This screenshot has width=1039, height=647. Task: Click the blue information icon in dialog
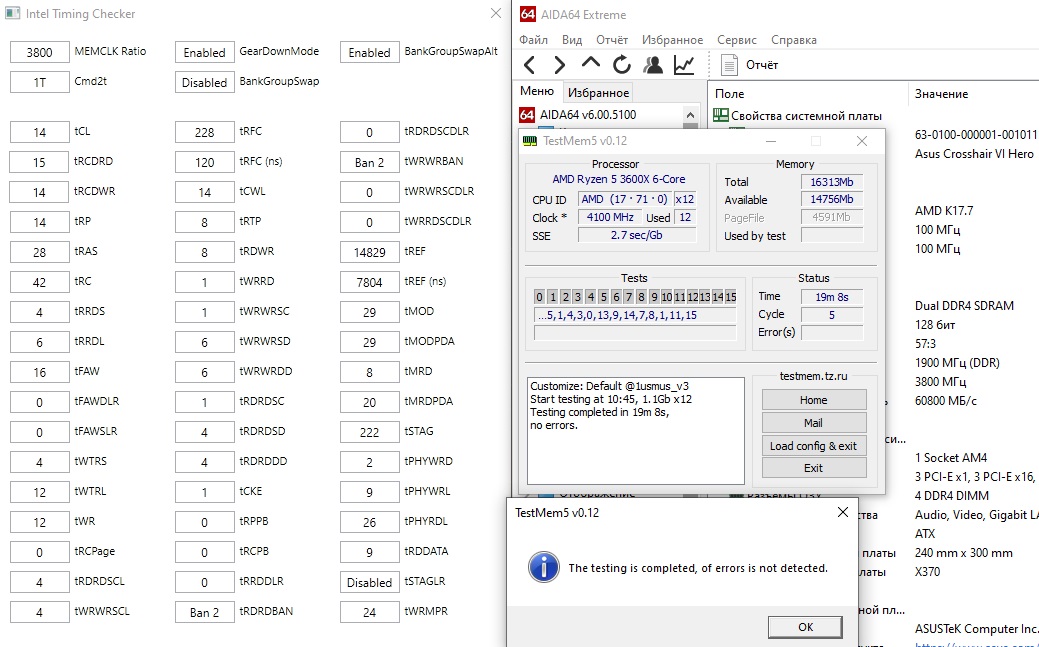(x=543, y=567)
